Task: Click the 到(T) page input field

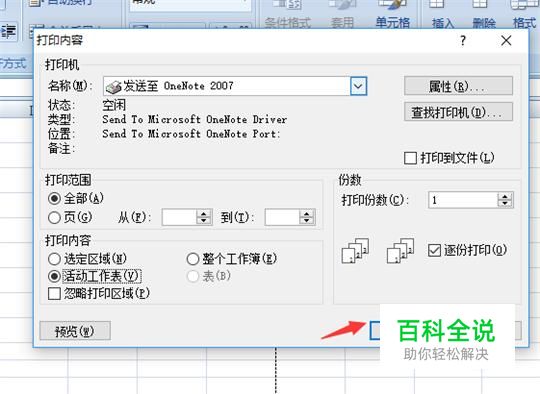Action: point(282,217)
